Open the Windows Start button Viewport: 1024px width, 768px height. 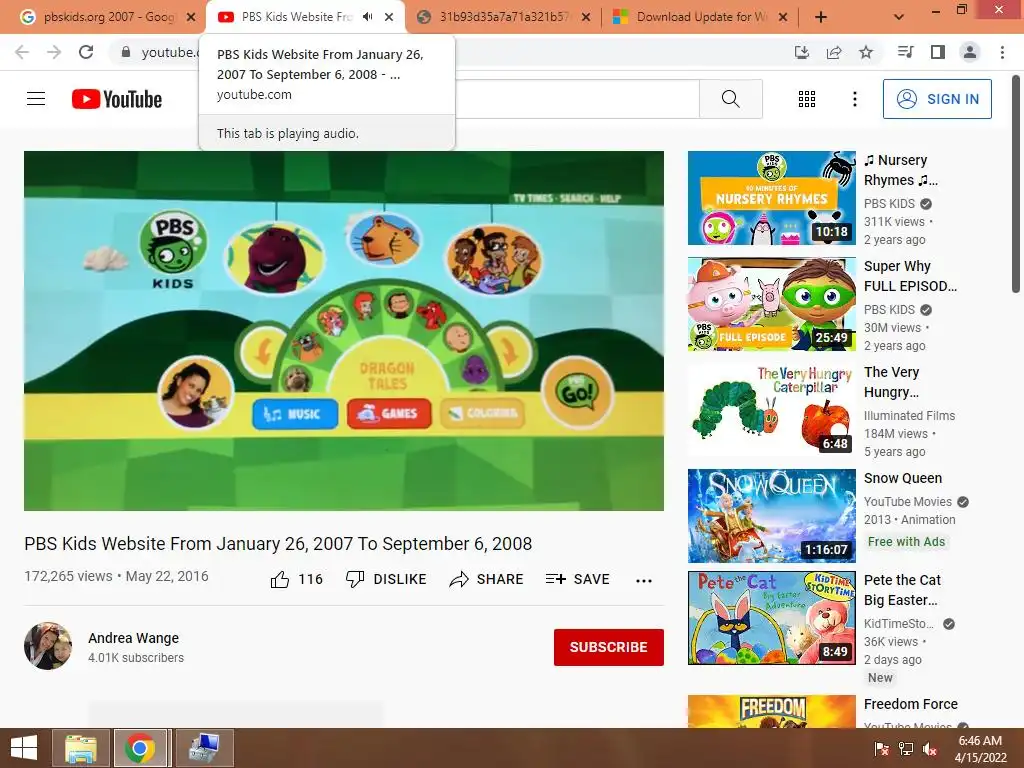click(24, 748)
